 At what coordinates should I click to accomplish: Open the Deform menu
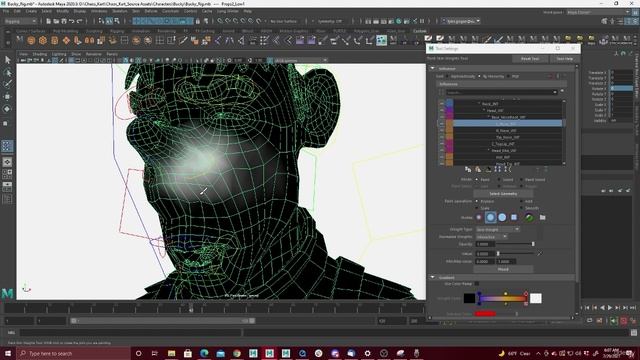pyautogui.click(x=151, y=11)
